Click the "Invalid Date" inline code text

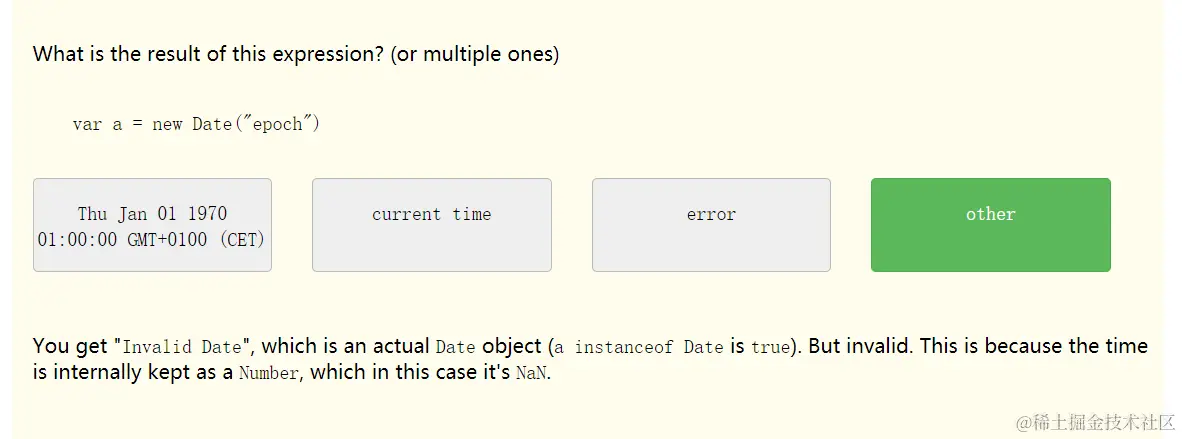tap(183, 348)
